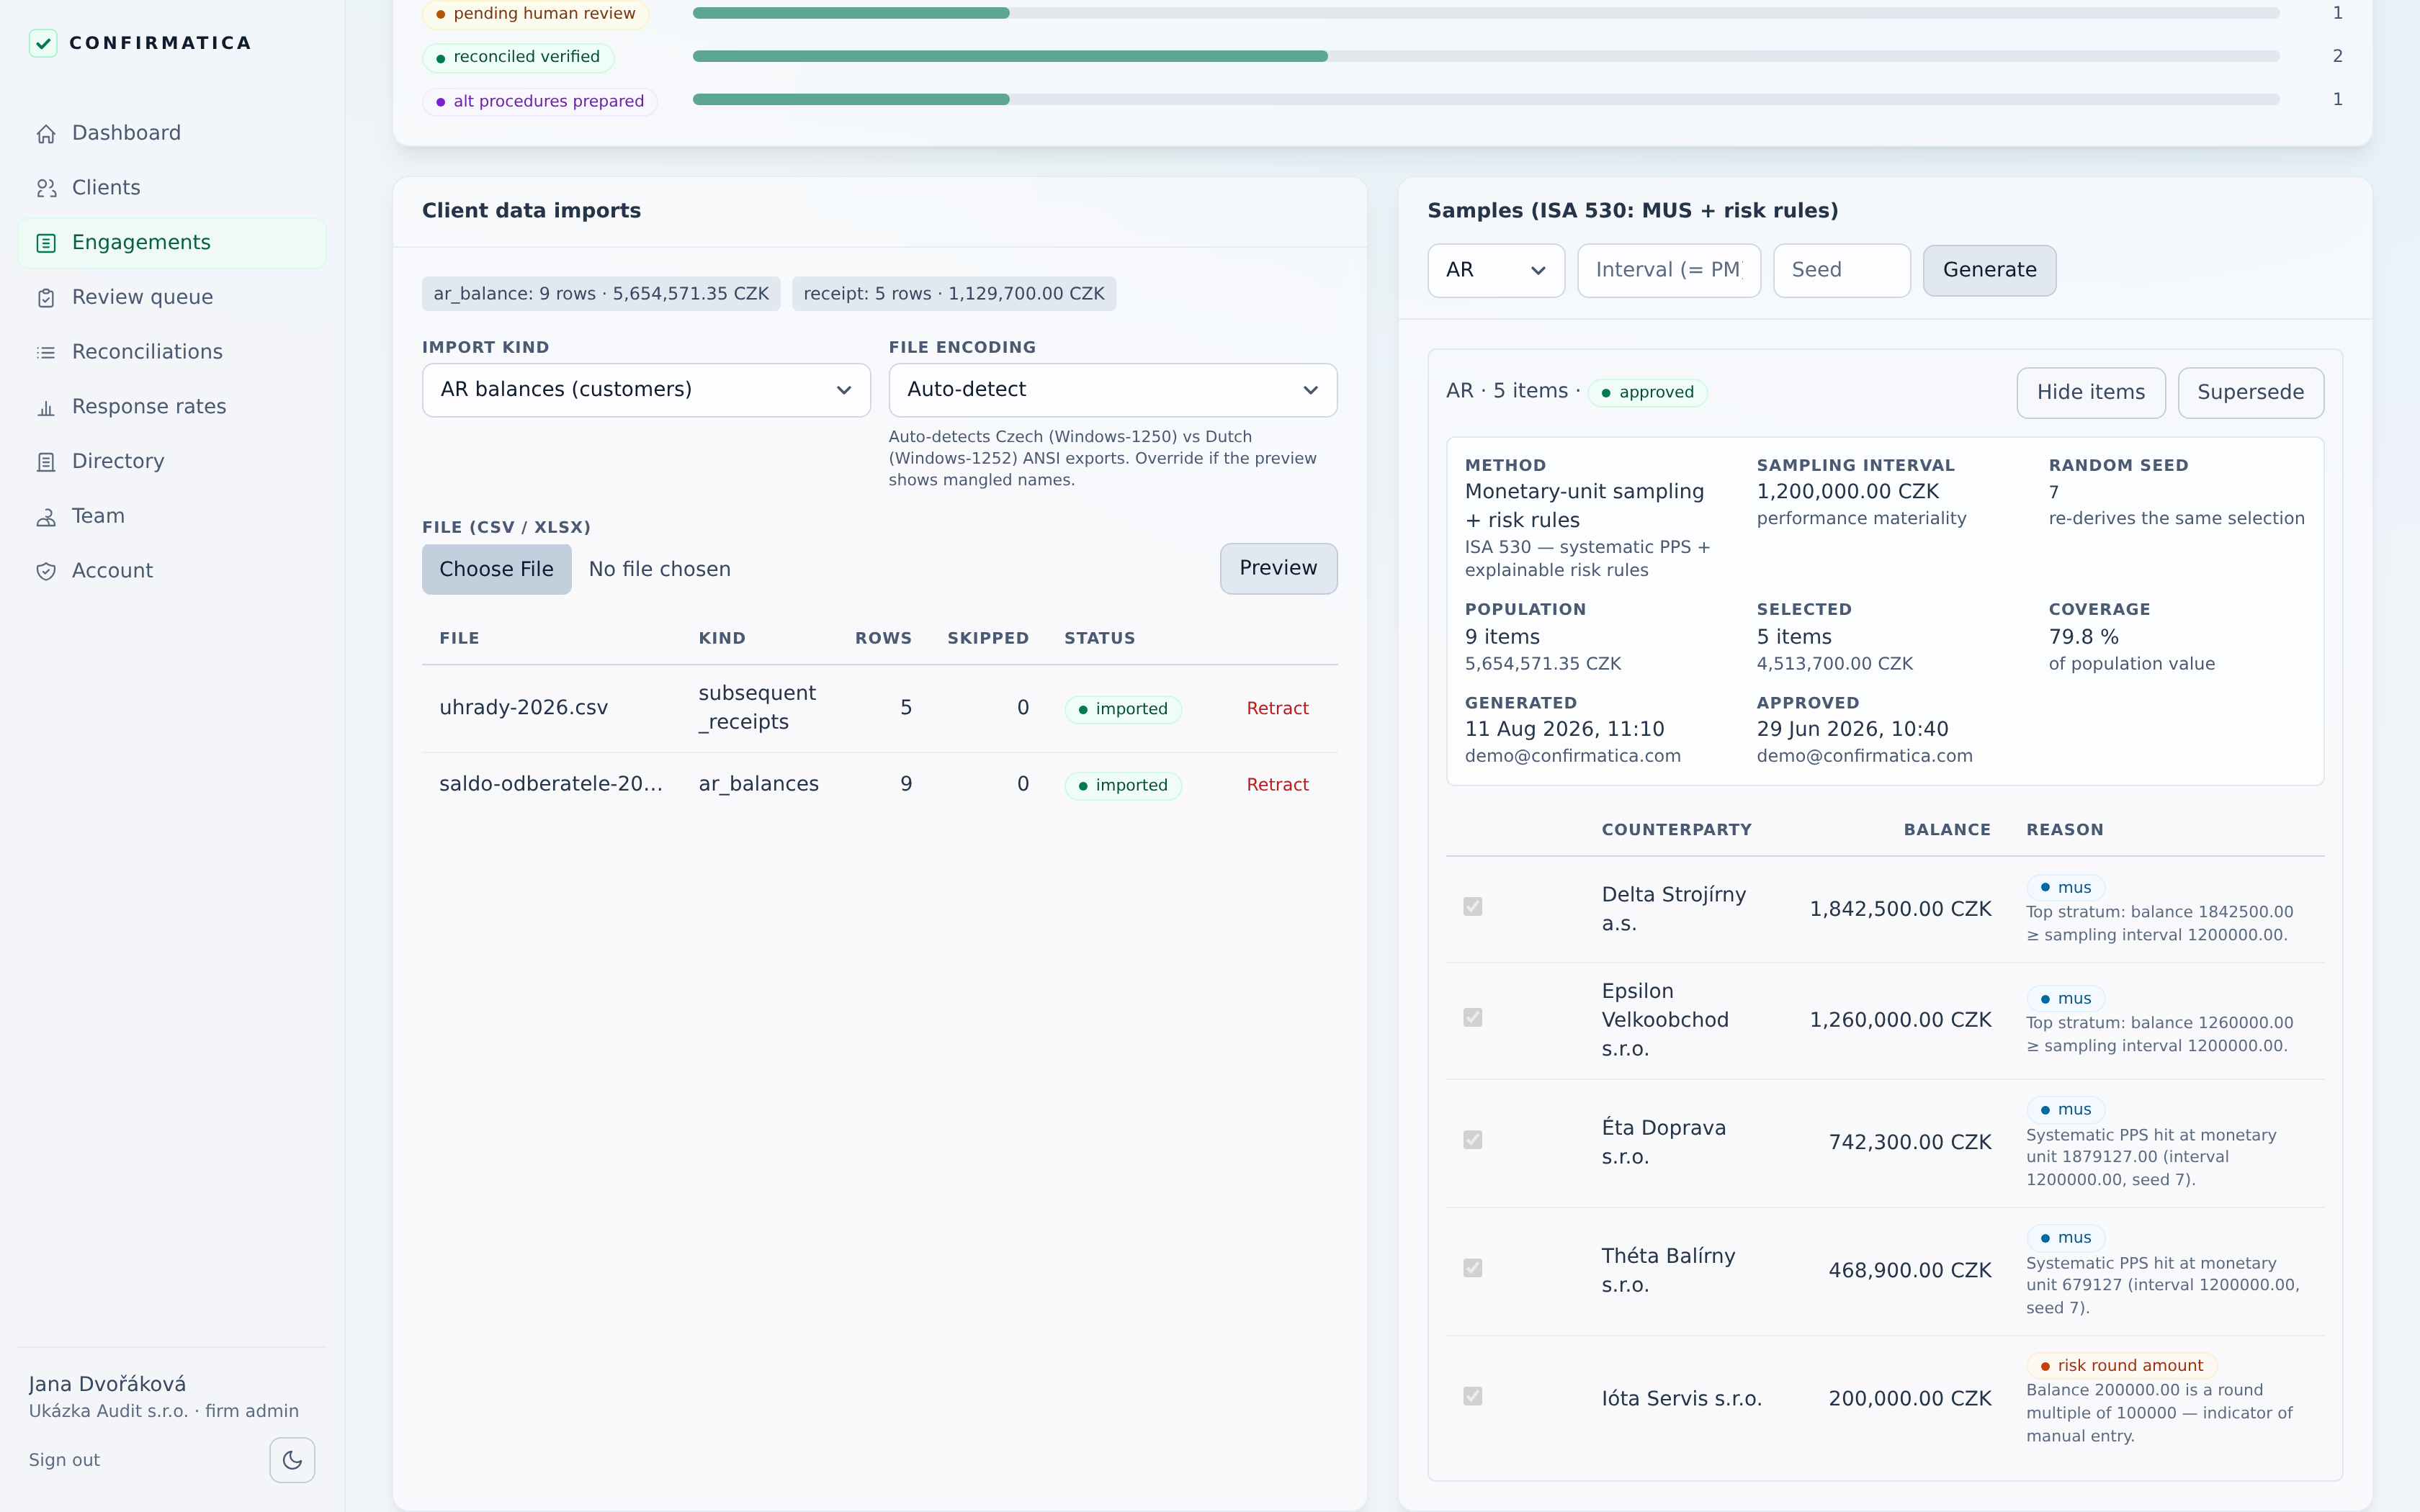Click the Response rates chart icon

tap(46, 407)
